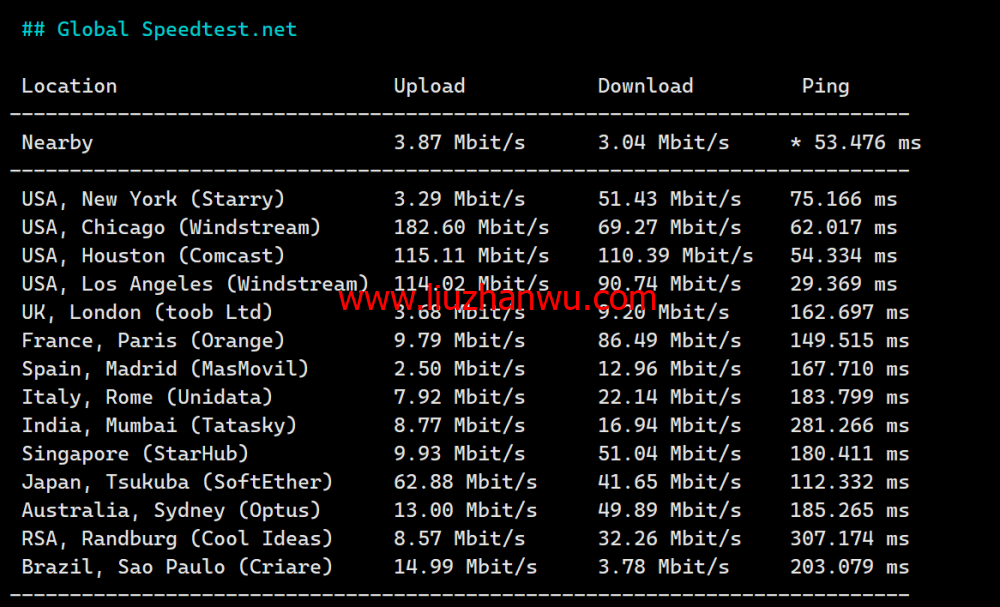Select "Australia, Sydney (Optus)" row label
This screenshot has height=607, width=1000.
point(171,510)
